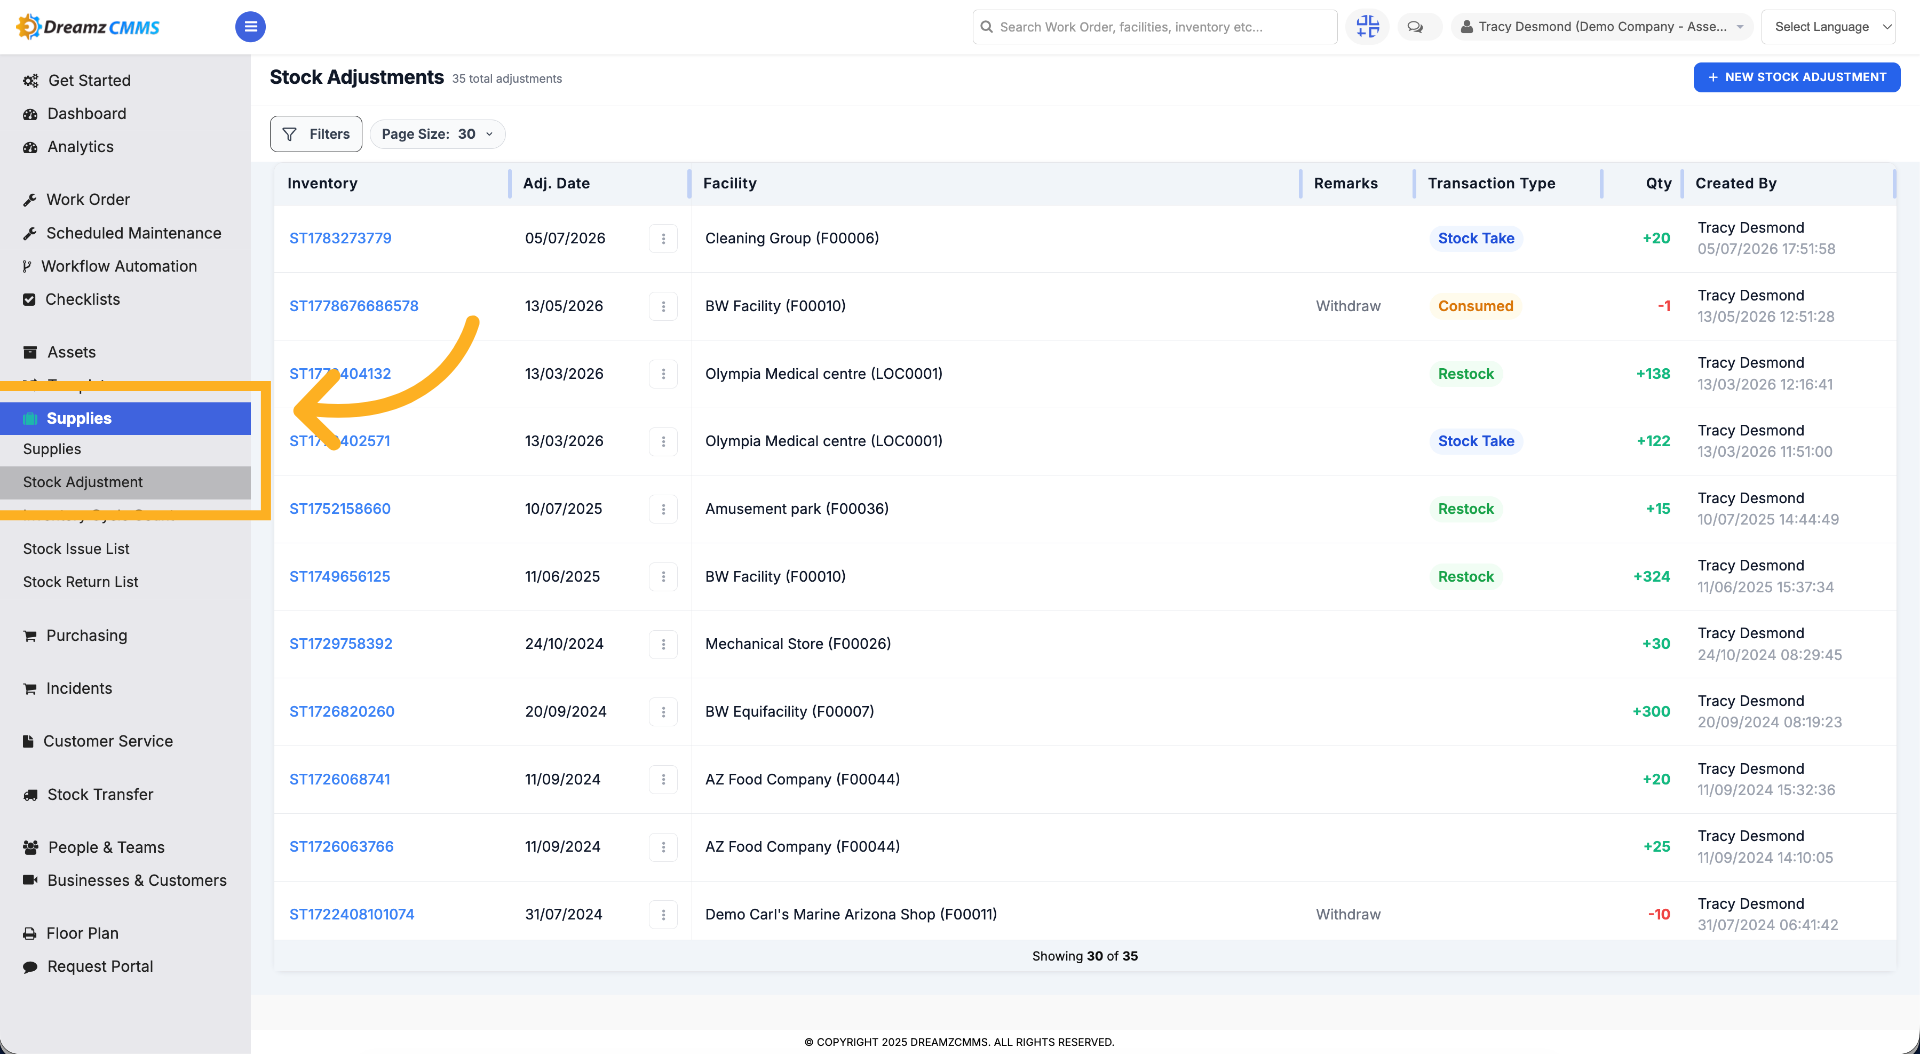Open Analytics section
This screenshot has width=1920, height=1054.
point(80,146)
